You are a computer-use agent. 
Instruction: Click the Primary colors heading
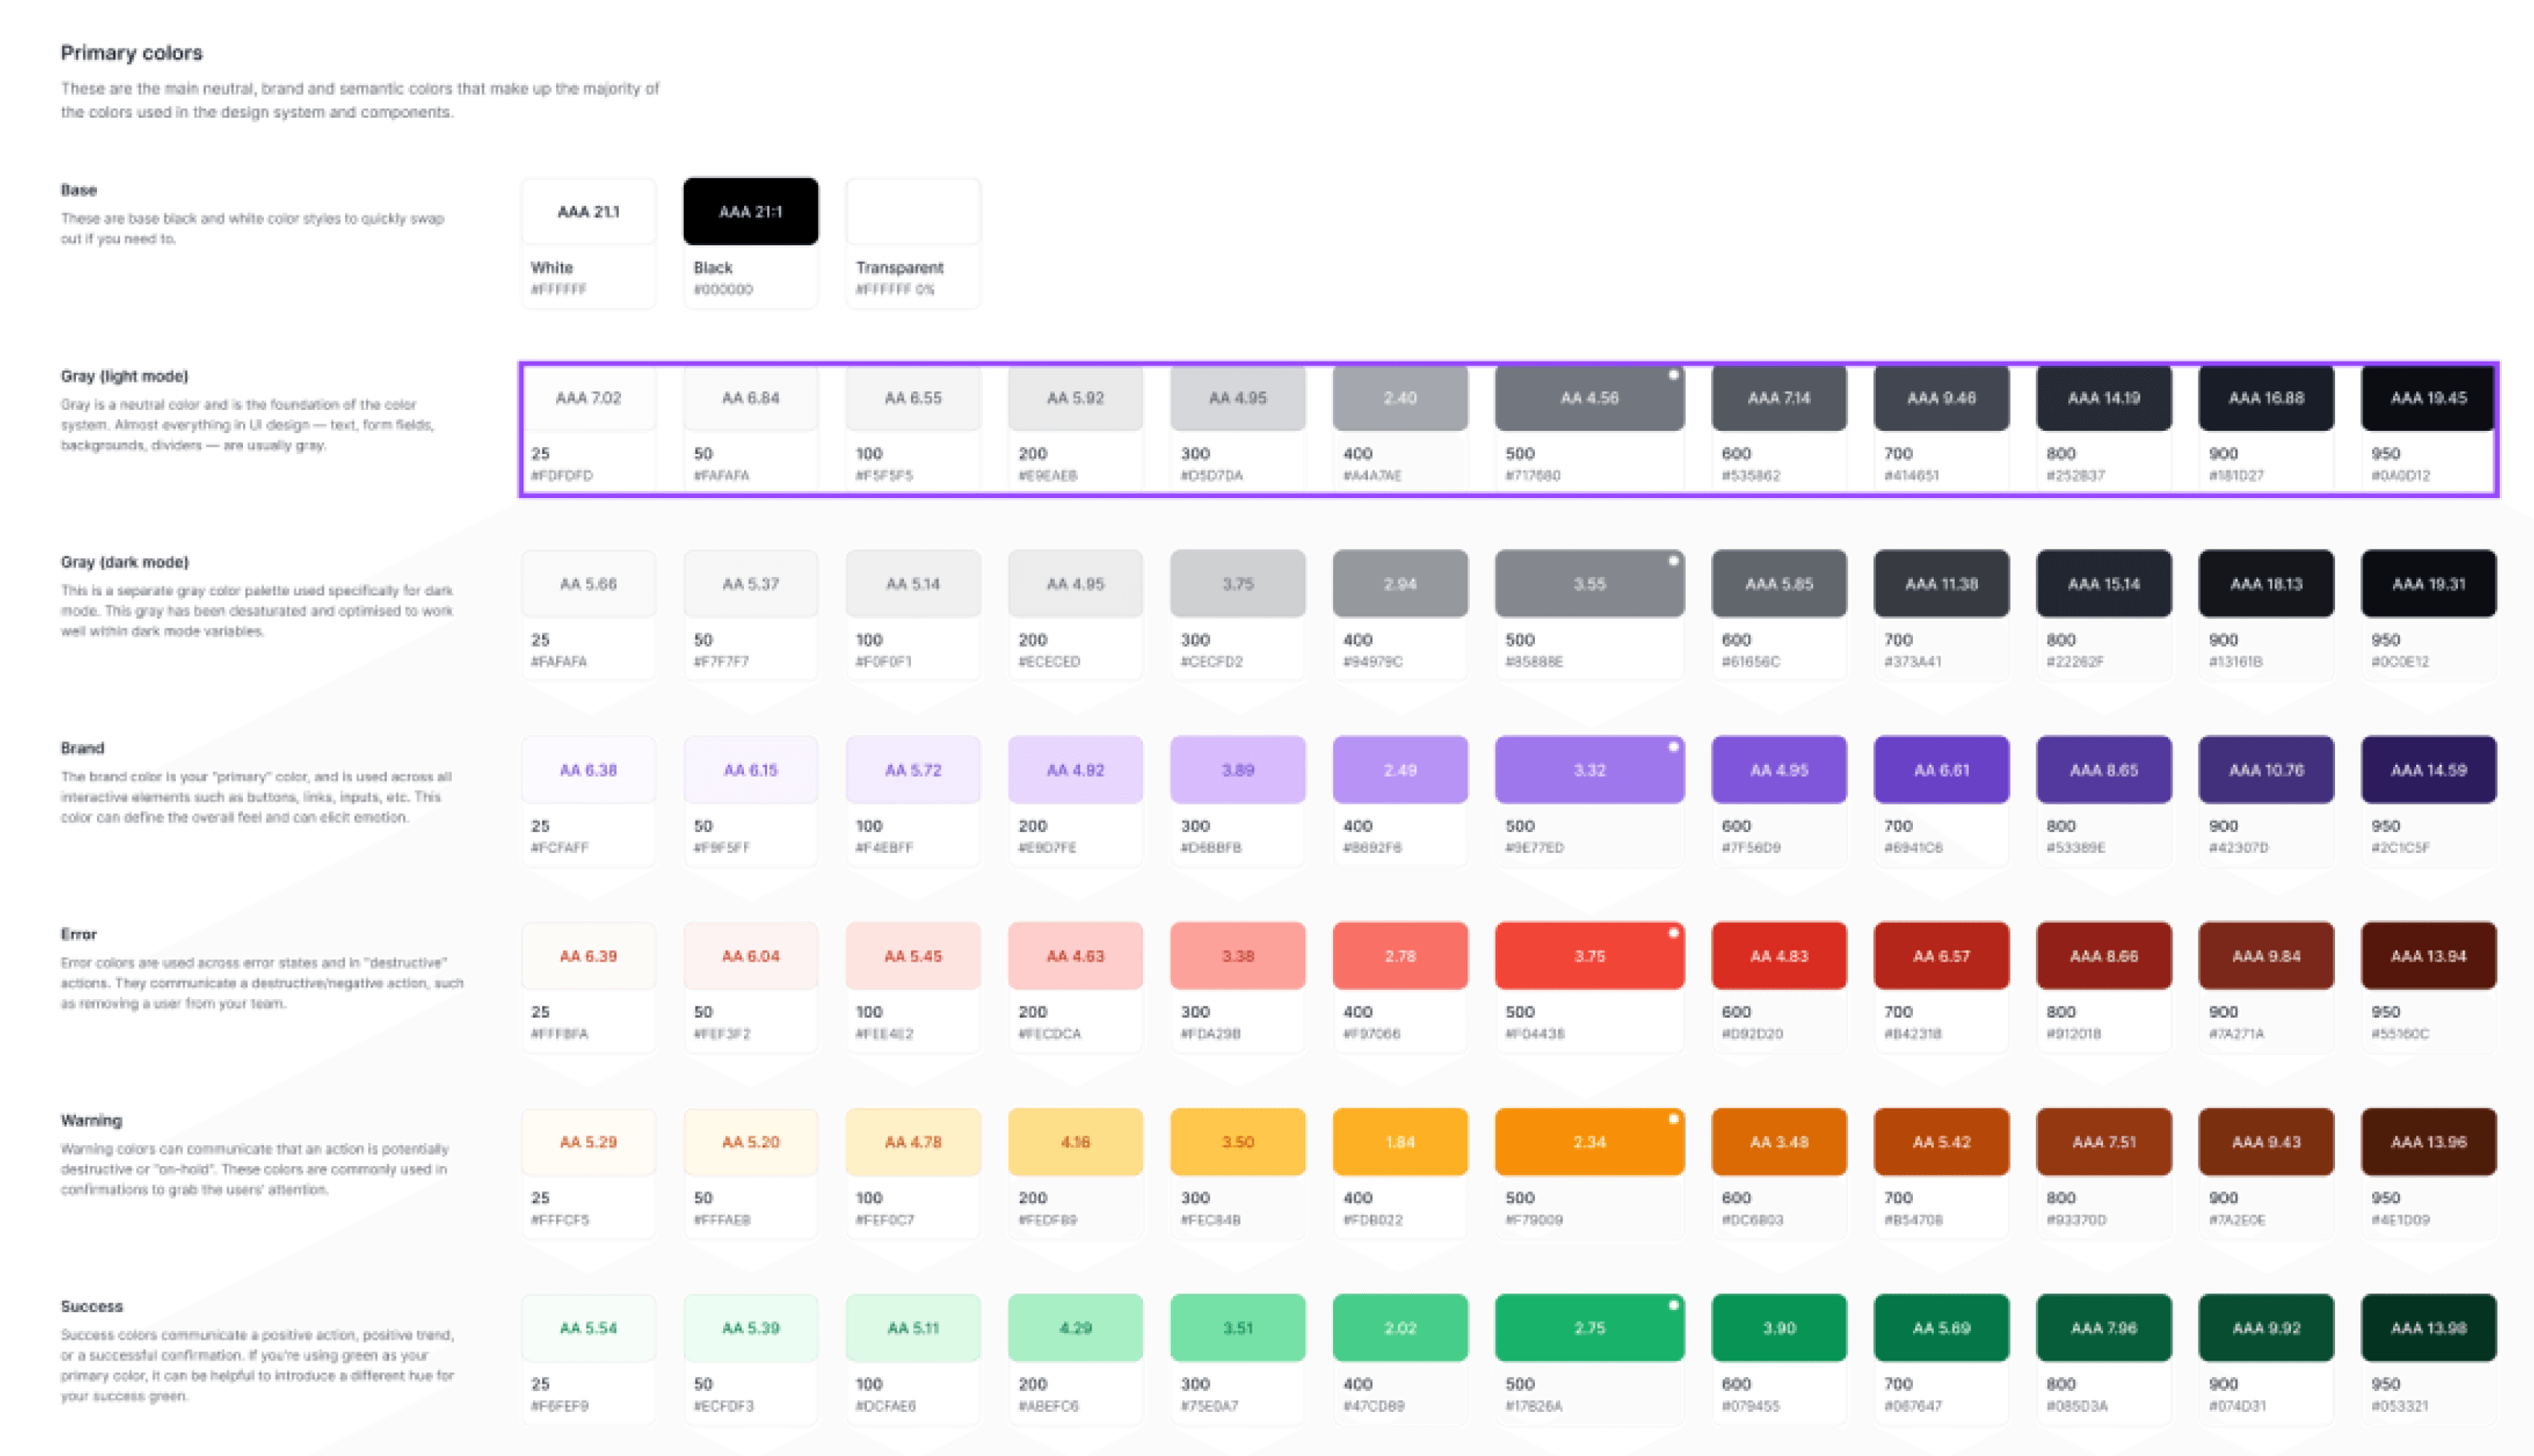[131, 53]
